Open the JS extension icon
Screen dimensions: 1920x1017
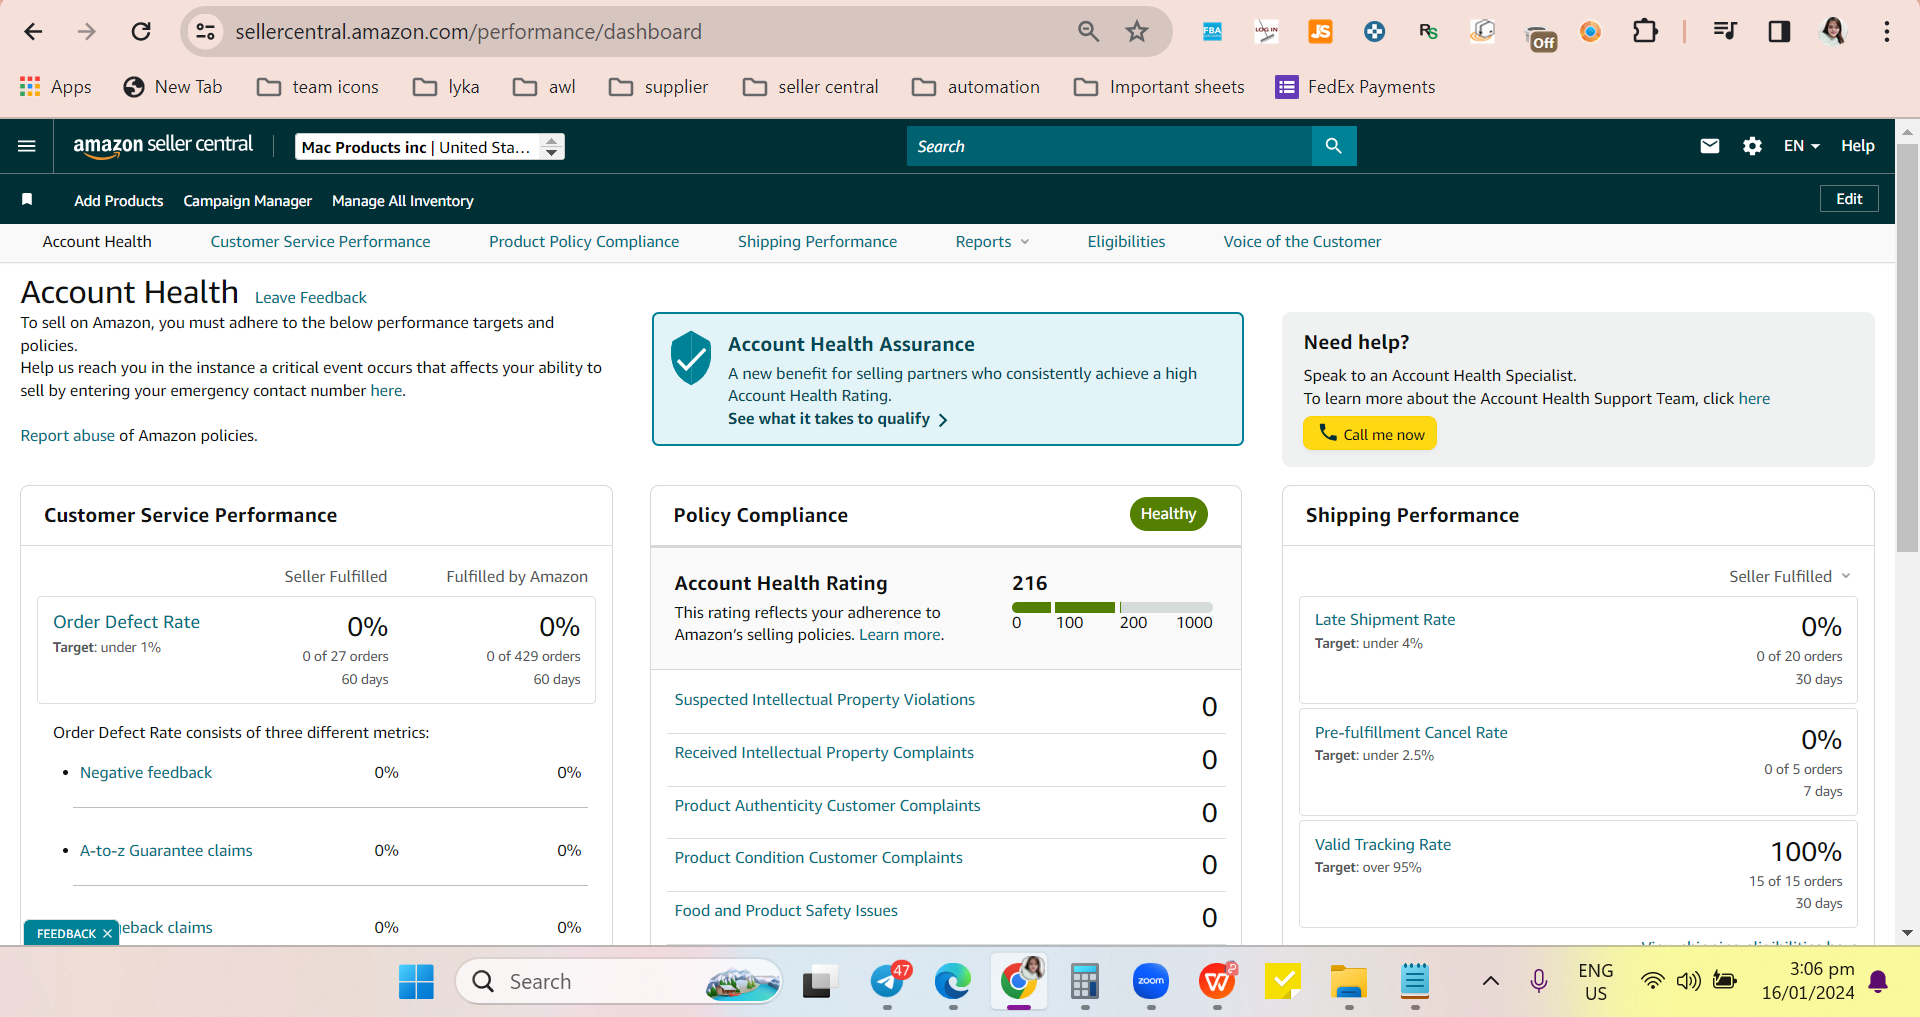coord(1320,32)
